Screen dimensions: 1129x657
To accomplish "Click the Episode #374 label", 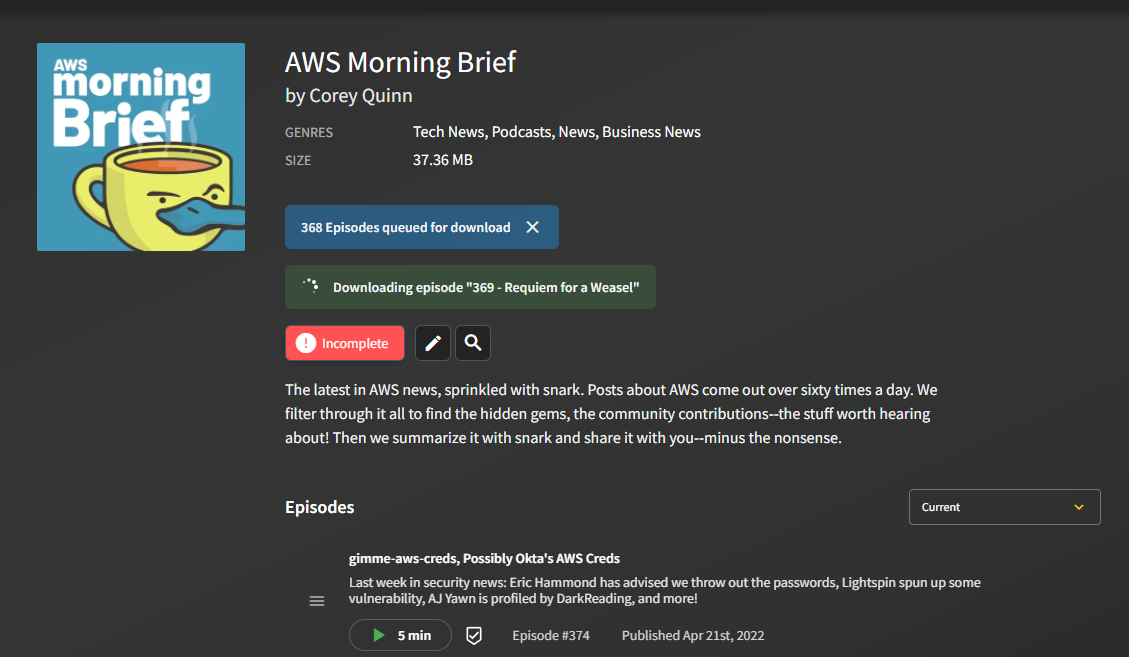I will click(551, 635).
